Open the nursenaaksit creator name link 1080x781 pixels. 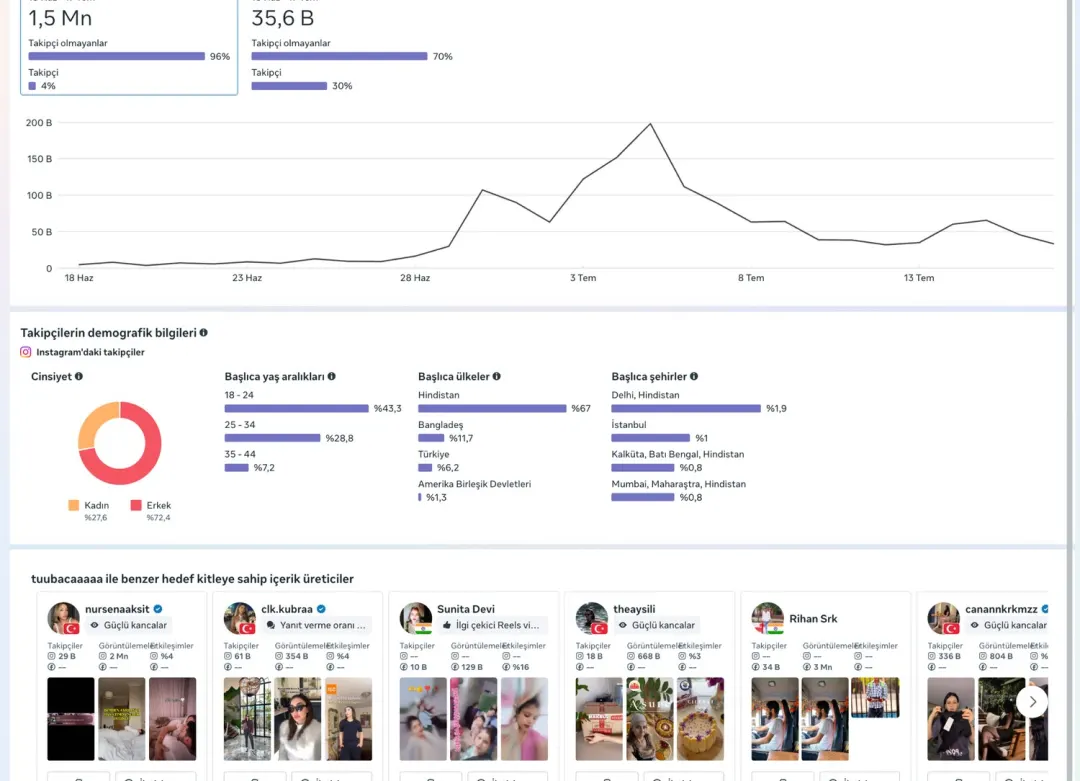tap(117, 609)
